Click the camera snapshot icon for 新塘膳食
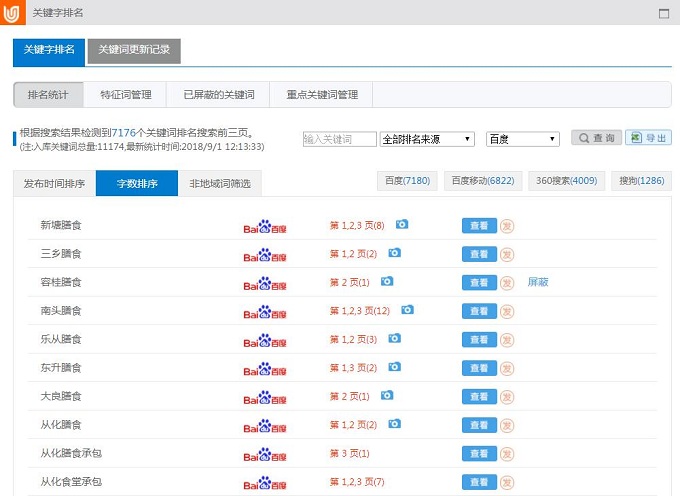 (x=402, y=225)
